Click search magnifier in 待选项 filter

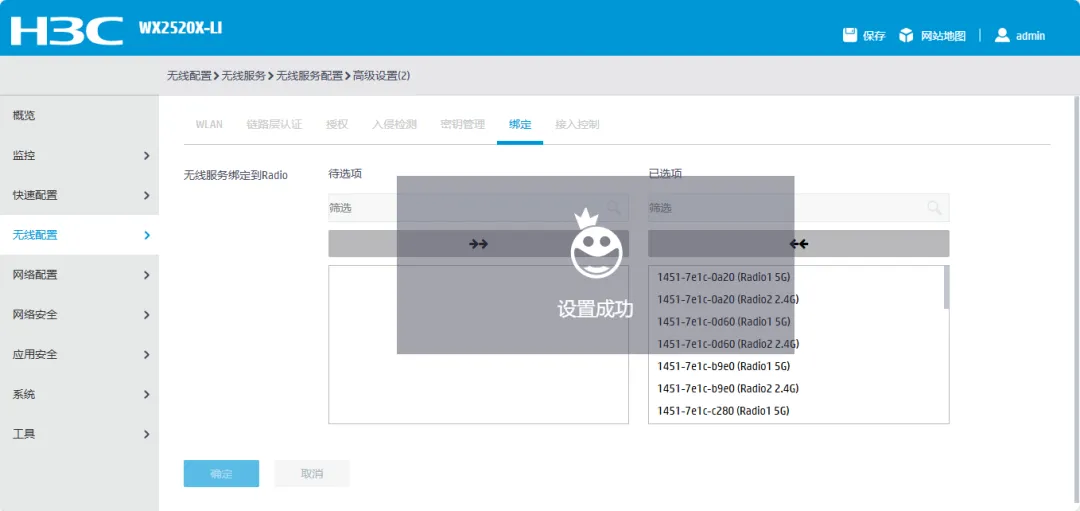[x=614, y=207]
